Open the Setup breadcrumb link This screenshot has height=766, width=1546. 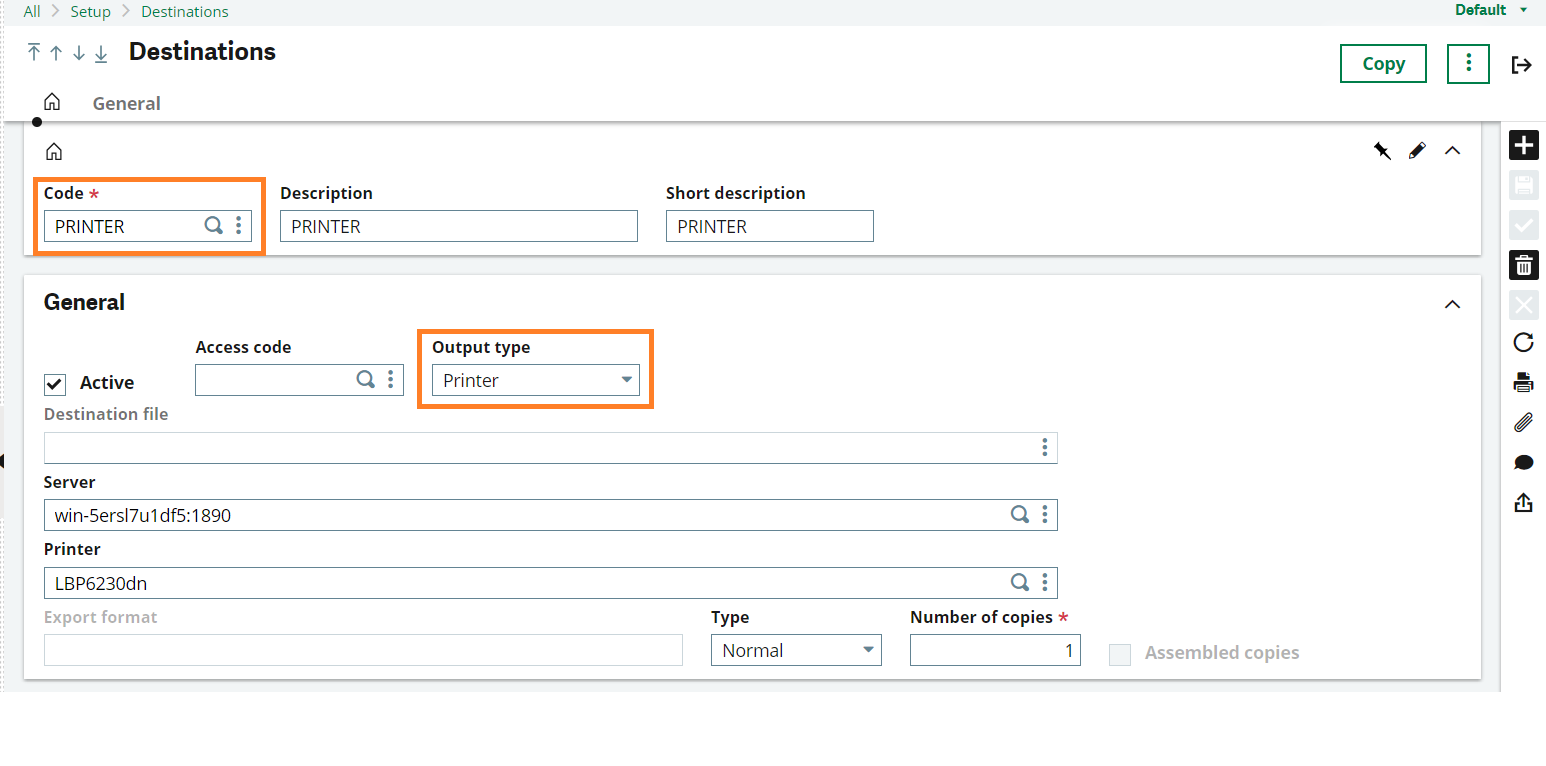pos(90,11)
